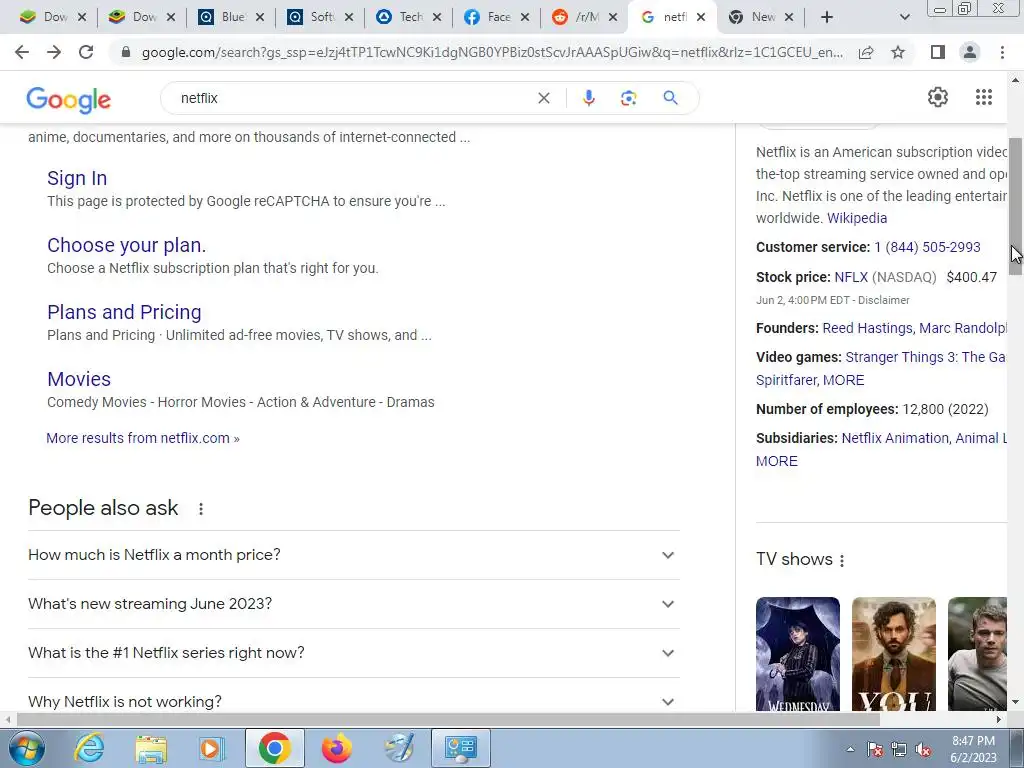Go to the Google home logo
The height and width of the screenshot is (768, 1024).
[x=69, y=99]
